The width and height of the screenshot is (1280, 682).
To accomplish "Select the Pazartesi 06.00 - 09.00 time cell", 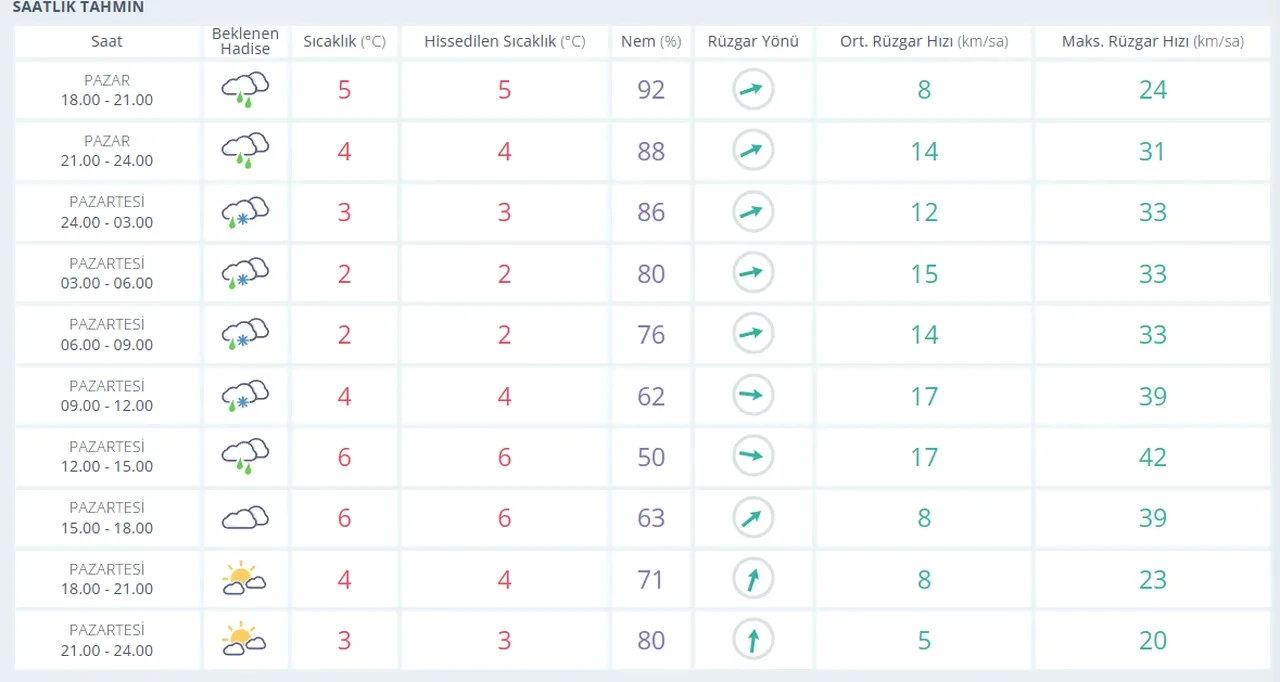I will [x=107, y=335].
